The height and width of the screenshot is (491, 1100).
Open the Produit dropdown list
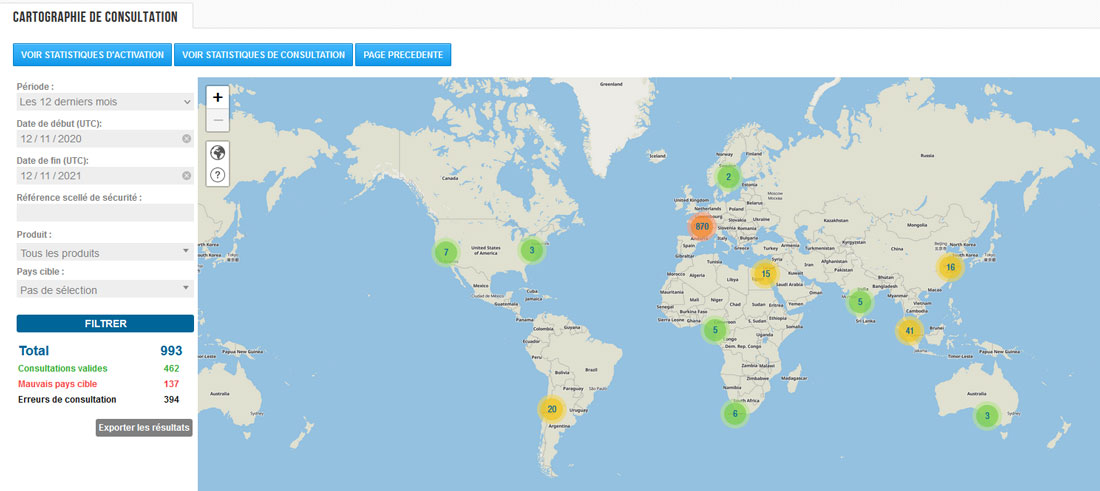click(105, 253)
